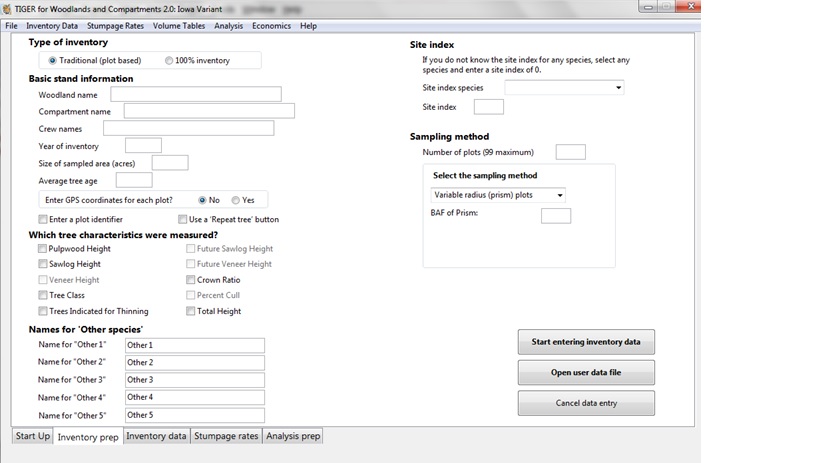This screenshot has width=819, height=463.
Task: Focus the BAF of Prism input box
Action: click(555, 216)
